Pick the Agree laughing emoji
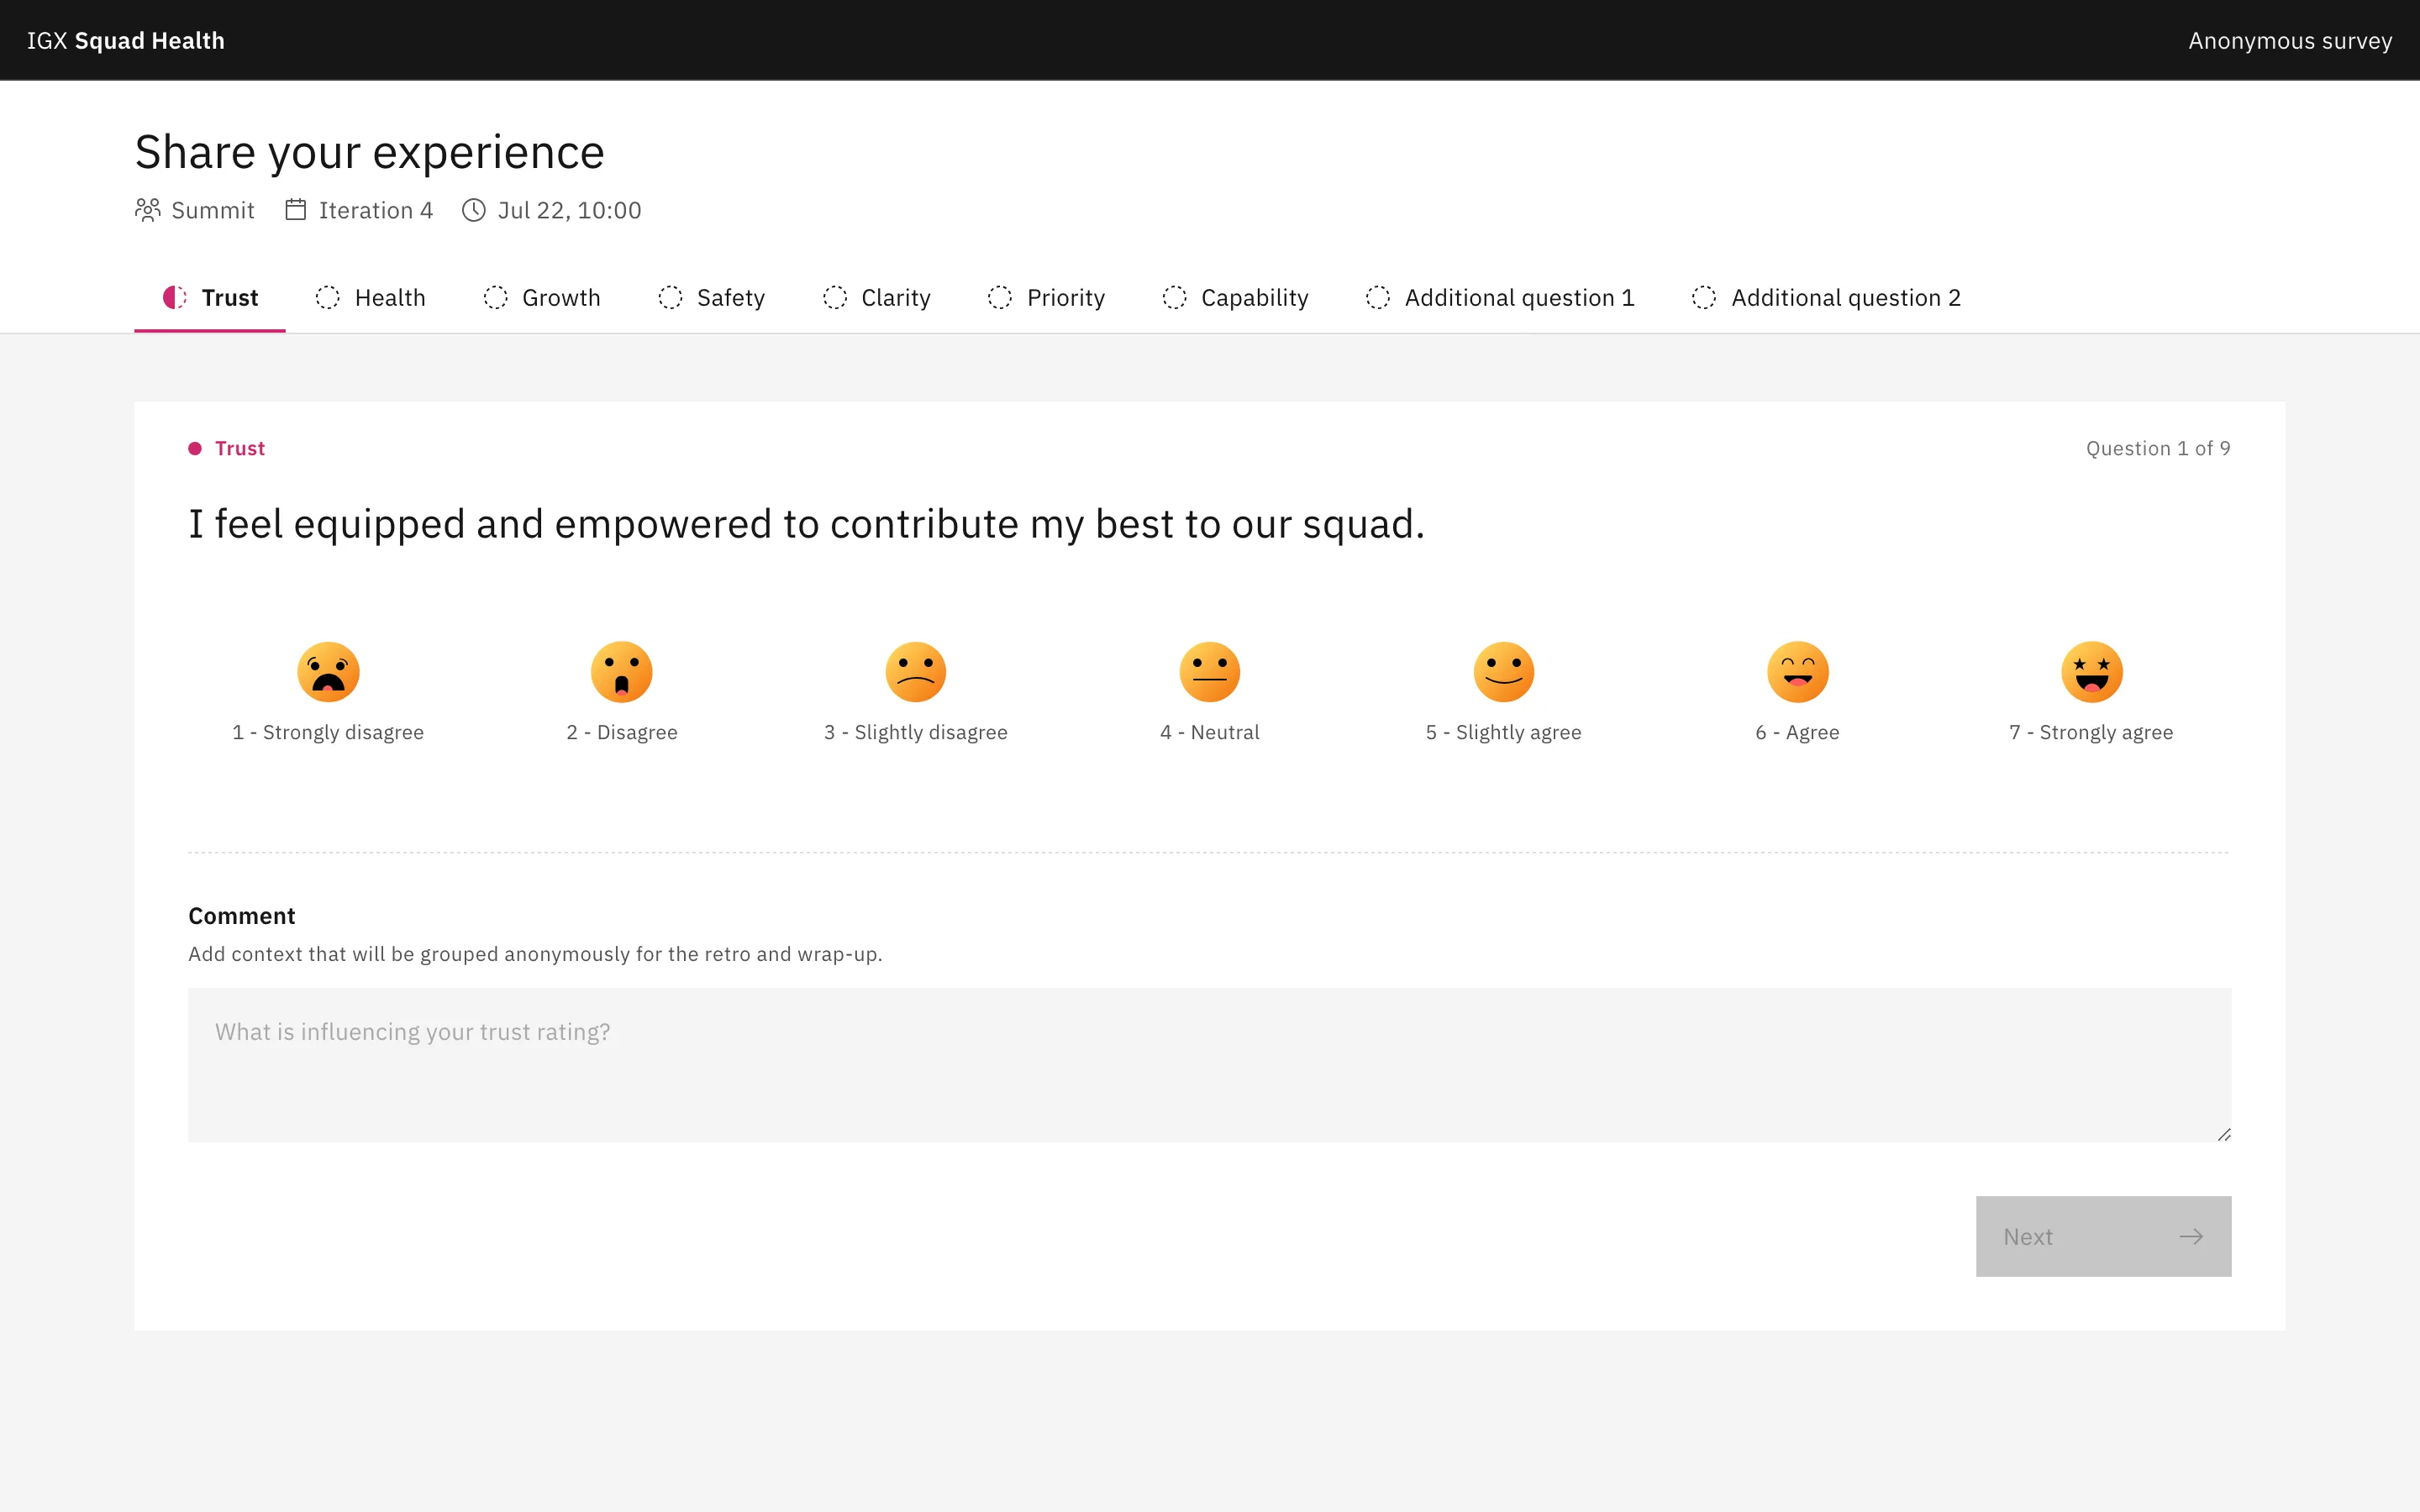 click(1798, 672)
